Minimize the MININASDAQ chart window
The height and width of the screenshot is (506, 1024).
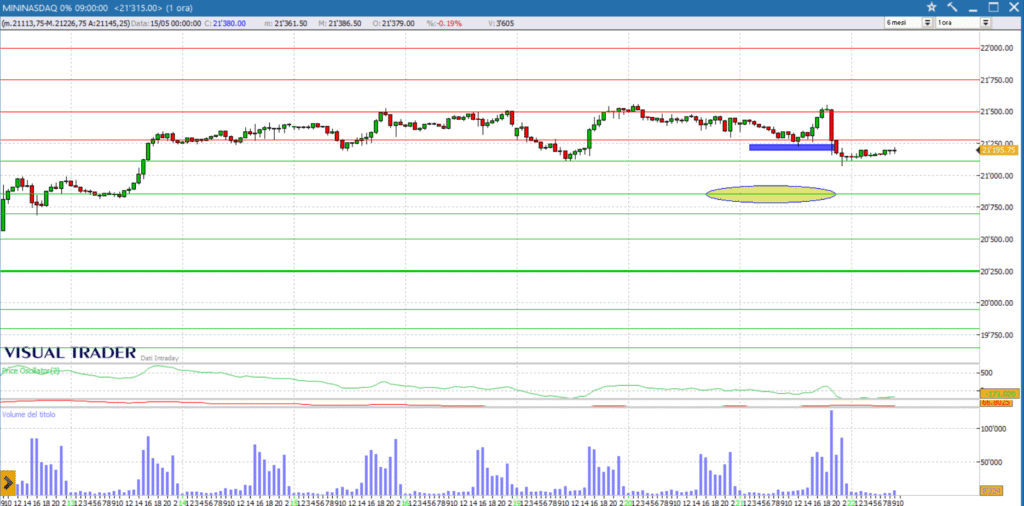973,8
